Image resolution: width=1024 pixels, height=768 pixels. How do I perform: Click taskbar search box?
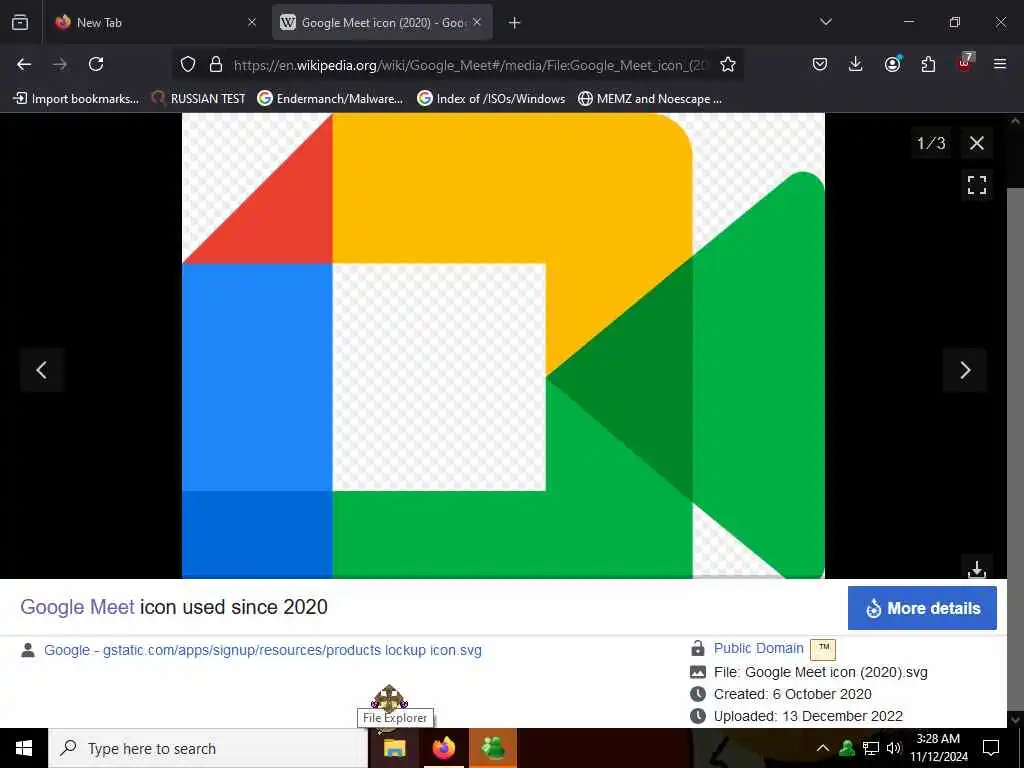pyautogui.click(x=208, y=748)
